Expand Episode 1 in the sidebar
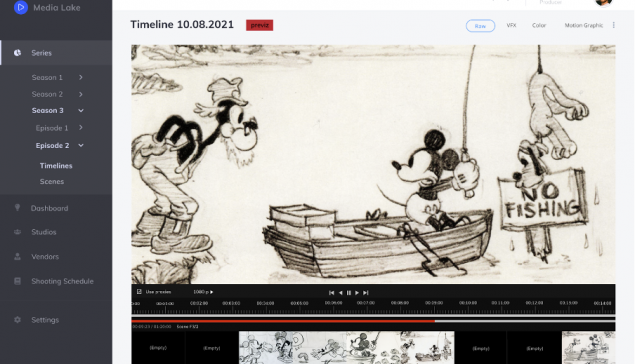635x364 pixels. [x=81, y=128]
